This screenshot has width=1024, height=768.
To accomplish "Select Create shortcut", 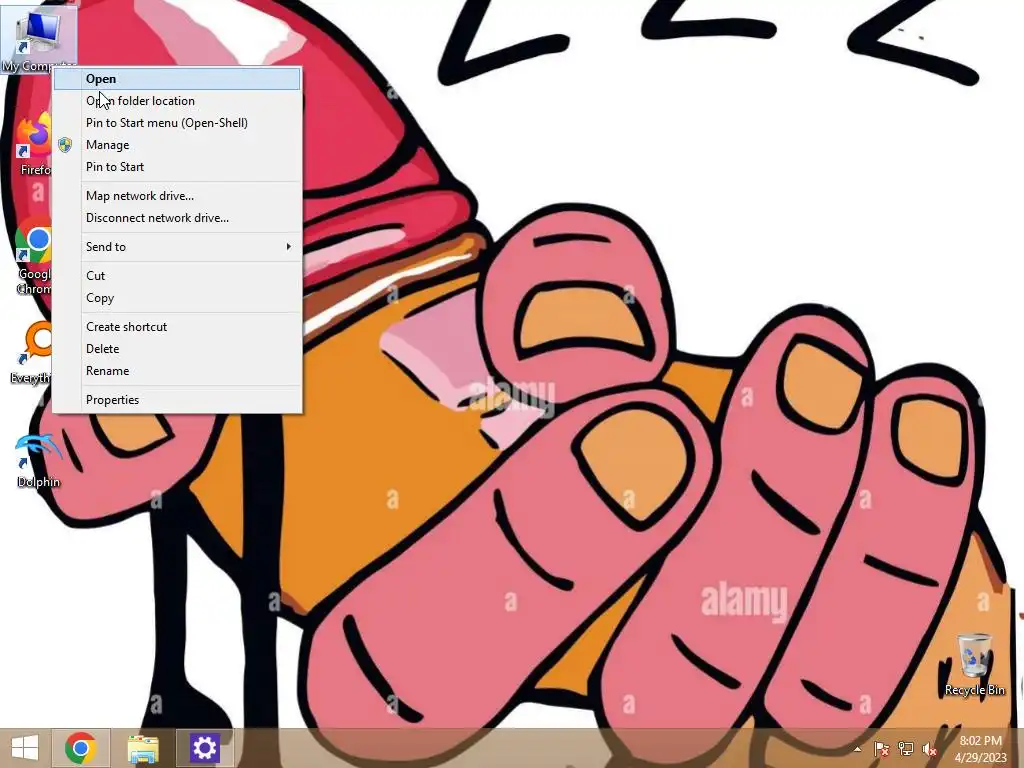I will 177,327.
